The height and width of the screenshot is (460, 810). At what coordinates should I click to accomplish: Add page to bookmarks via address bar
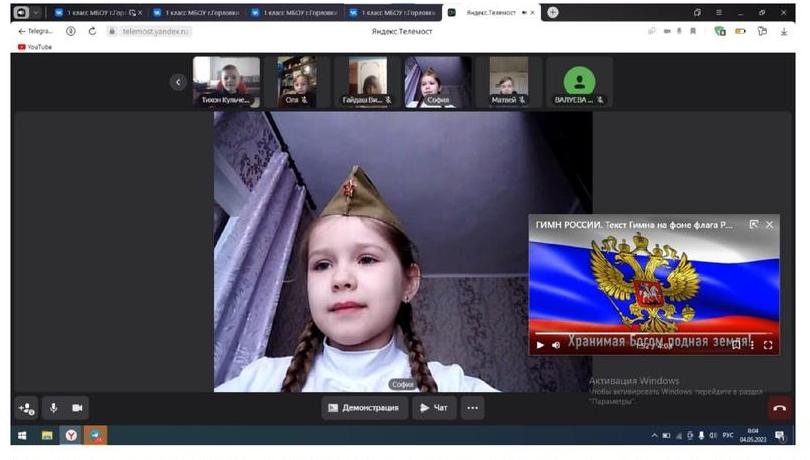693,31
